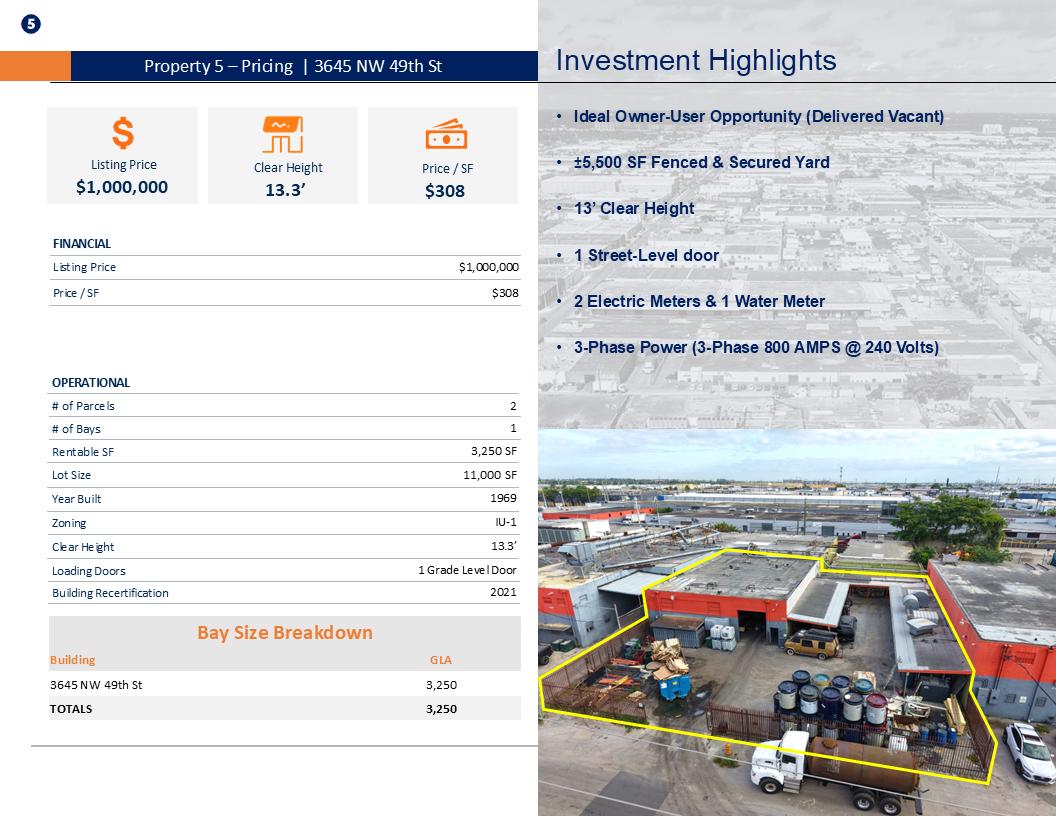Select the 13.3' value in the Clear Height card
Screen dimensions: 1056x816
click(x=286, y=190)
